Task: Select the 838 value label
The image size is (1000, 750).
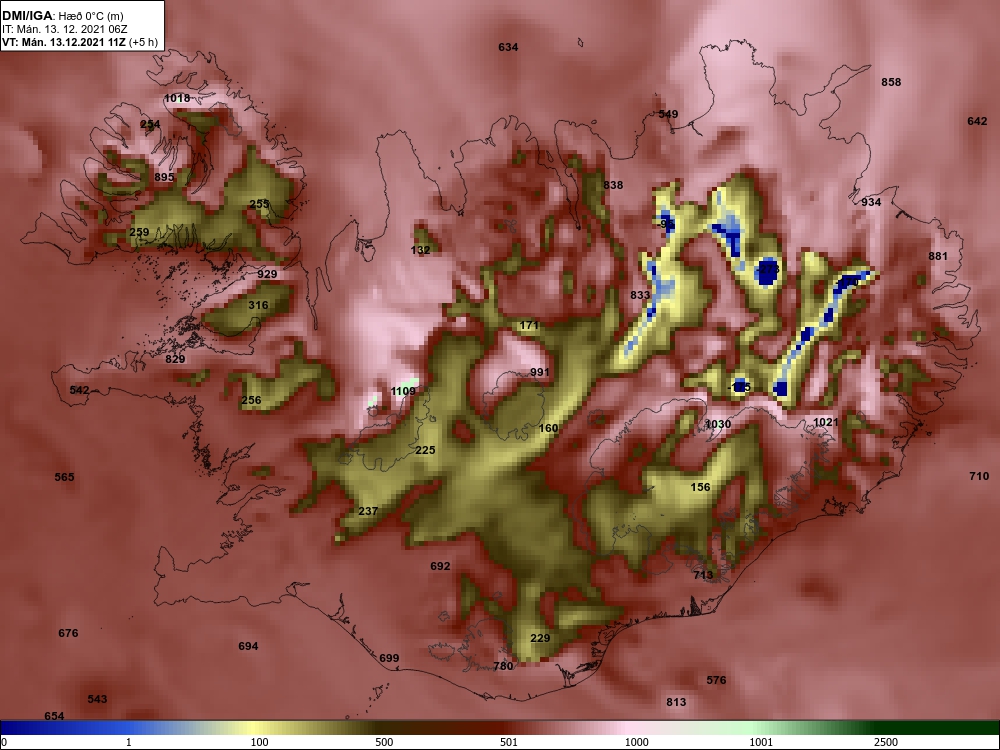Action: [x=613, y=185]
